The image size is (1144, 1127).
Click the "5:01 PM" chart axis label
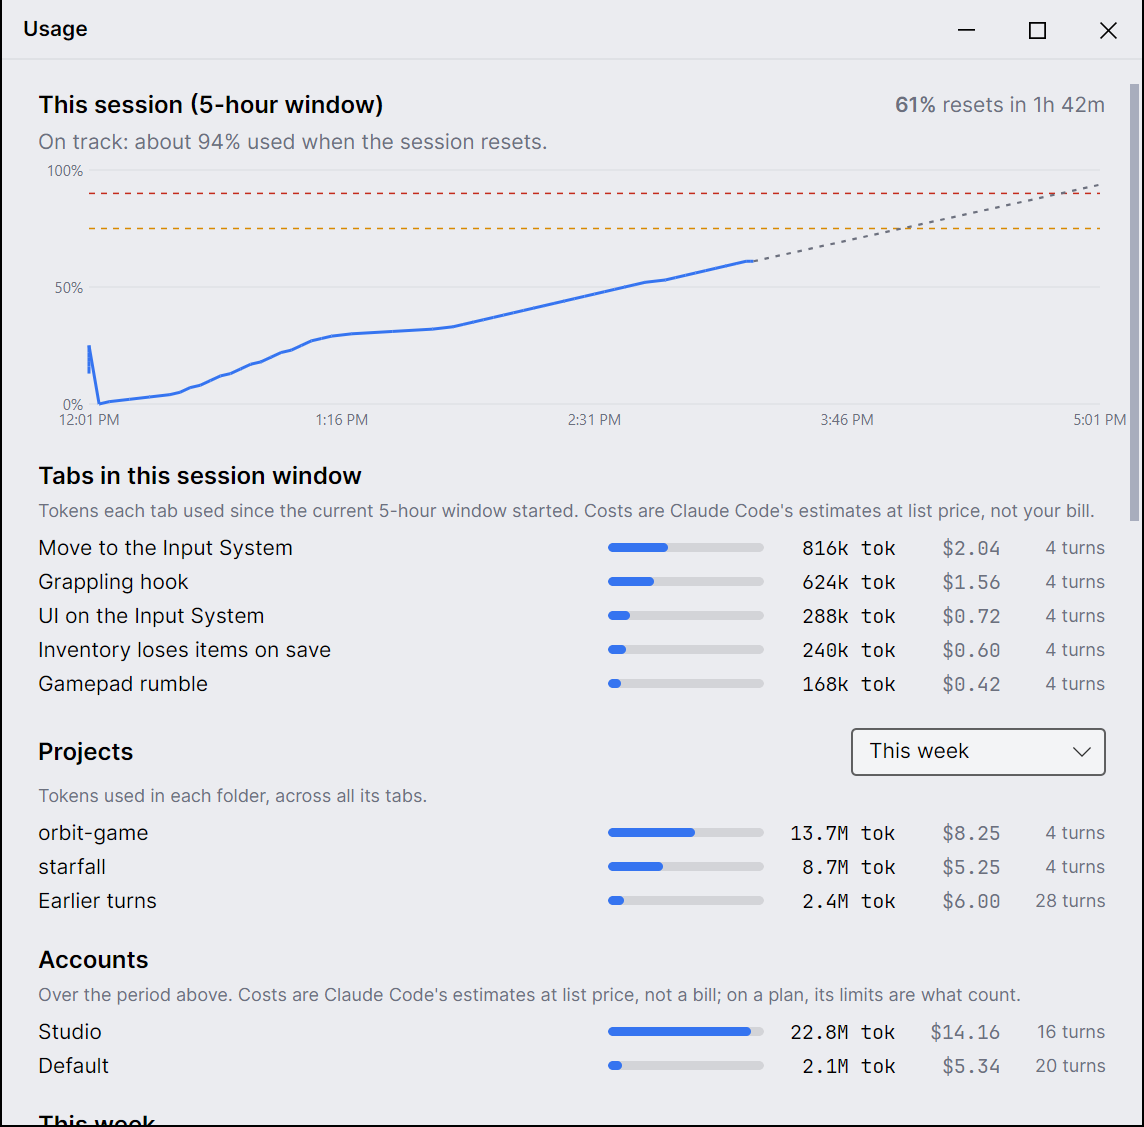point(1099,420)
